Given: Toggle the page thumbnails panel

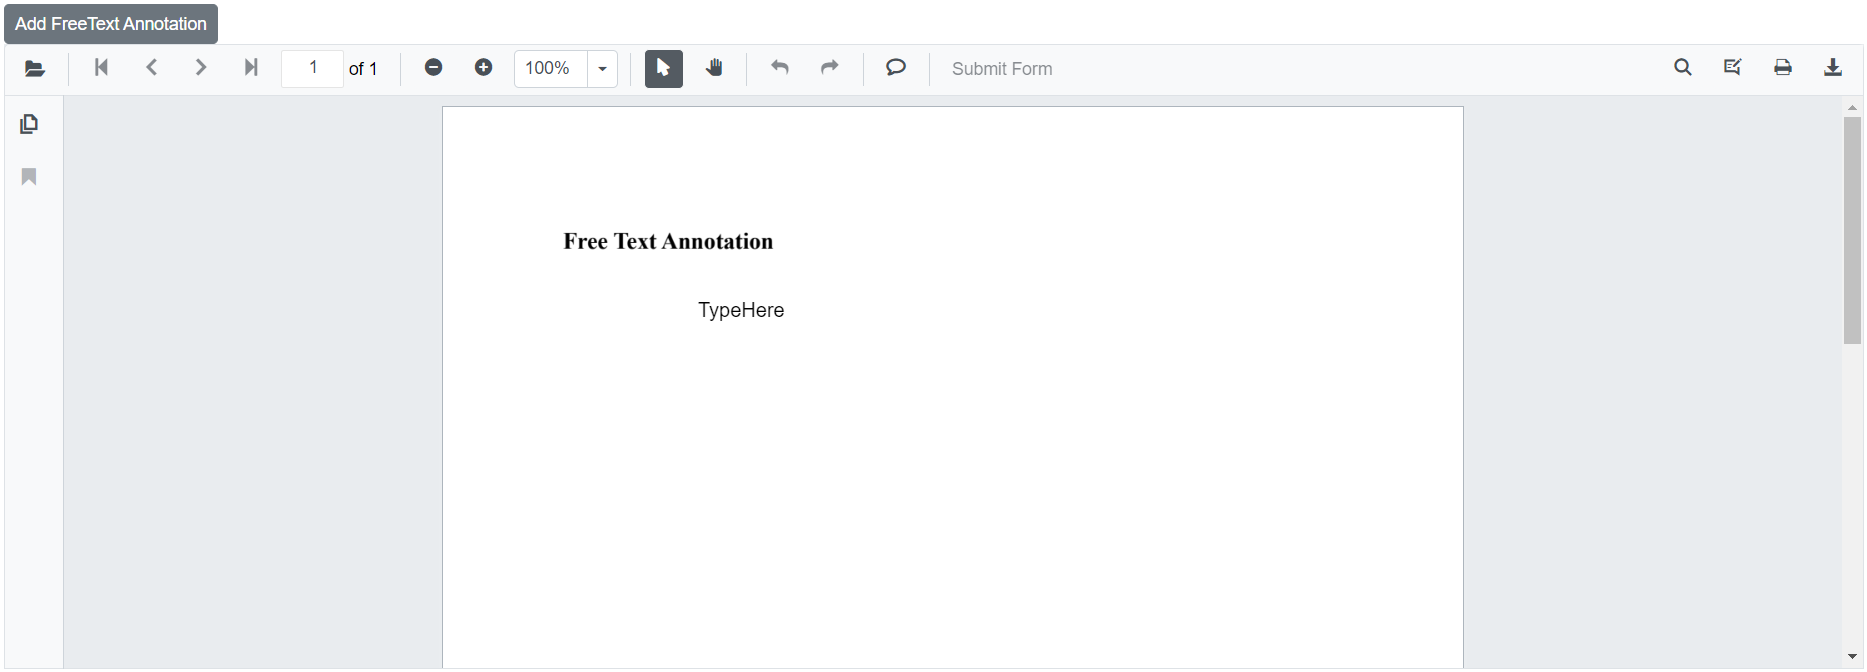Looking at the screenshot, I should [29, 124].
